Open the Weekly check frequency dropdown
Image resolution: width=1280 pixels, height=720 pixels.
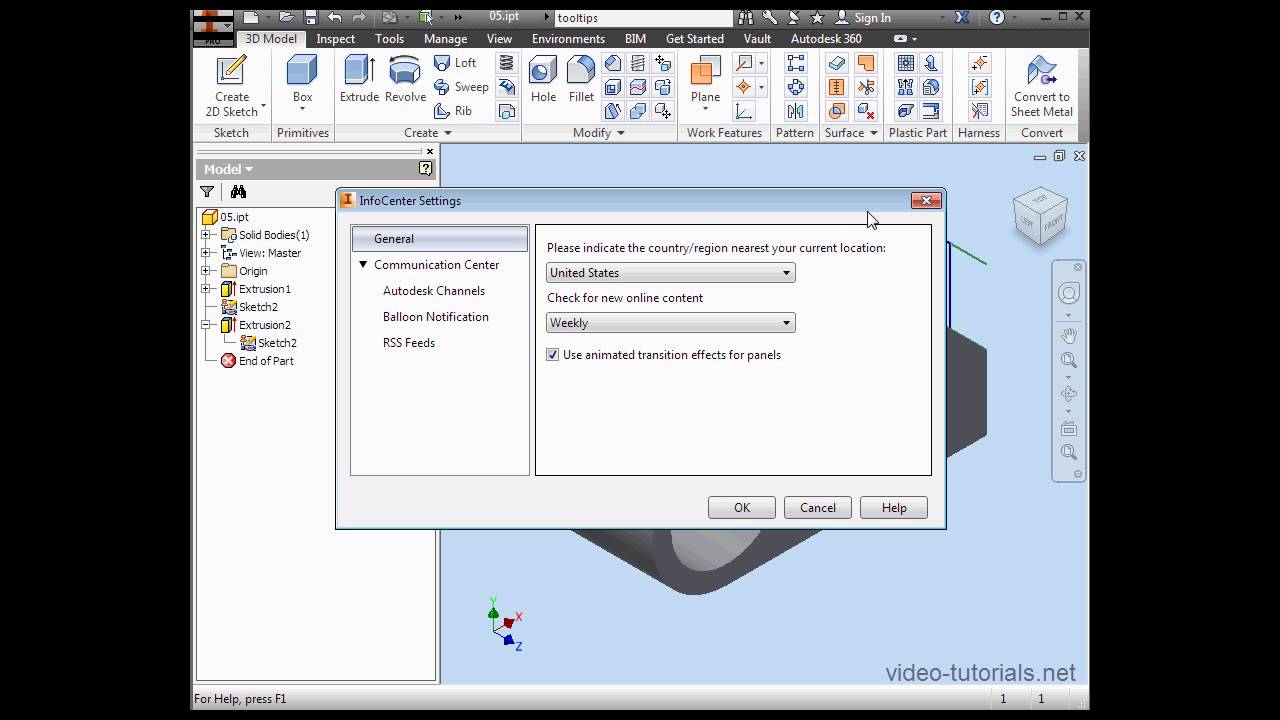pyautogui.click(x=671, y=323)
